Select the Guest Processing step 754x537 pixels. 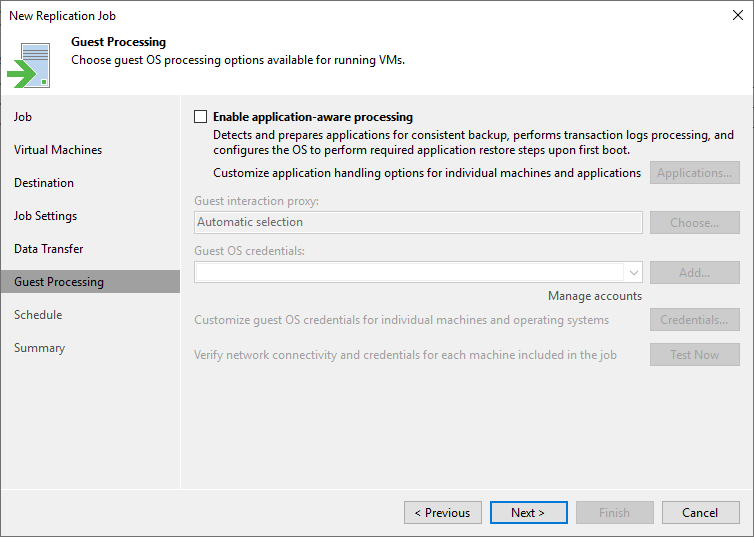coord(90,282)
